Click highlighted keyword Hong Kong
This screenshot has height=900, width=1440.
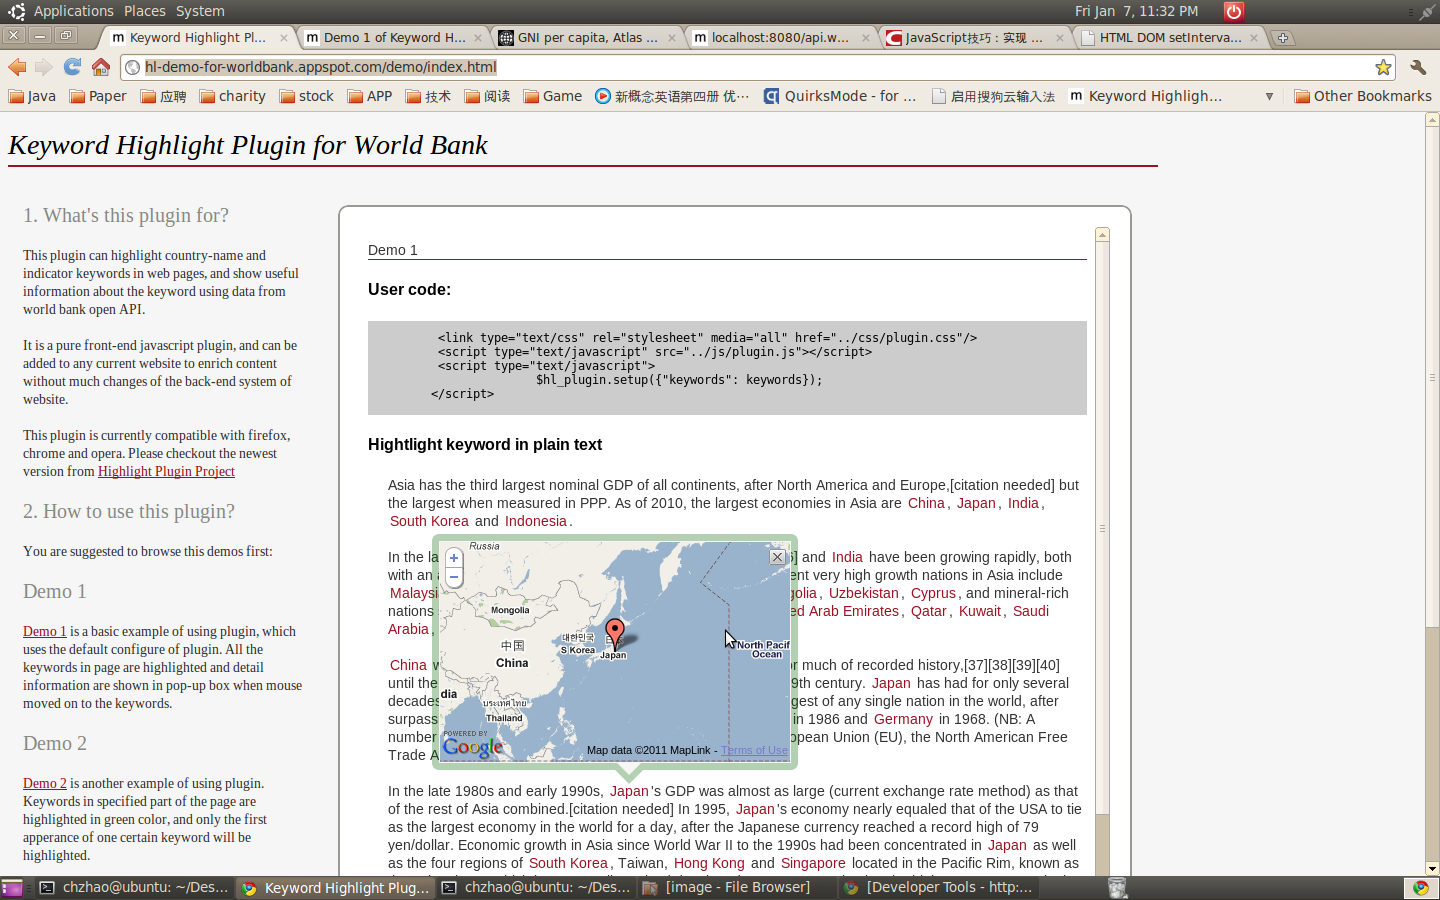709,863
